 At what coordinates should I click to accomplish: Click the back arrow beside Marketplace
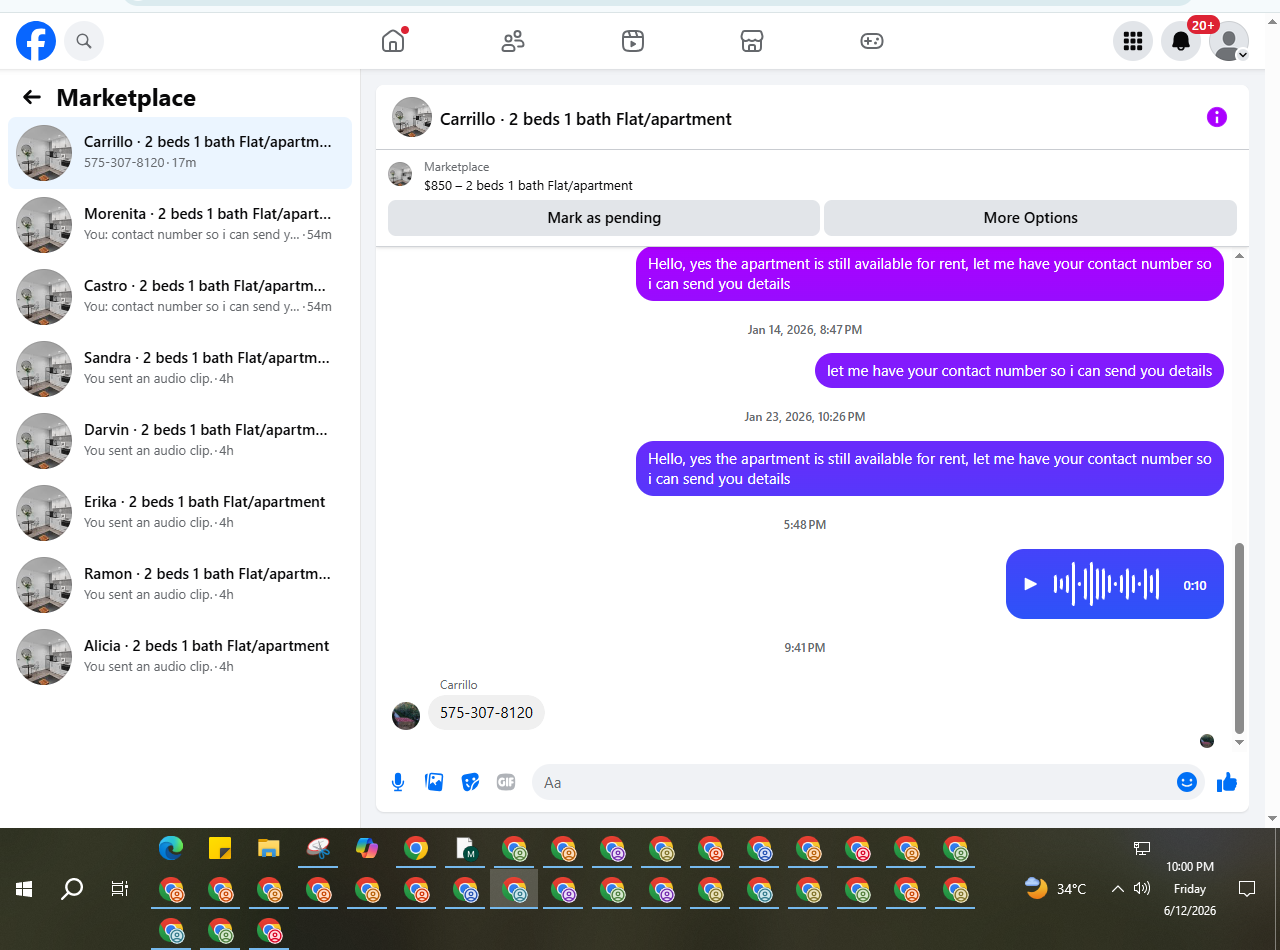pyautogui.click(x=32, y=97)
